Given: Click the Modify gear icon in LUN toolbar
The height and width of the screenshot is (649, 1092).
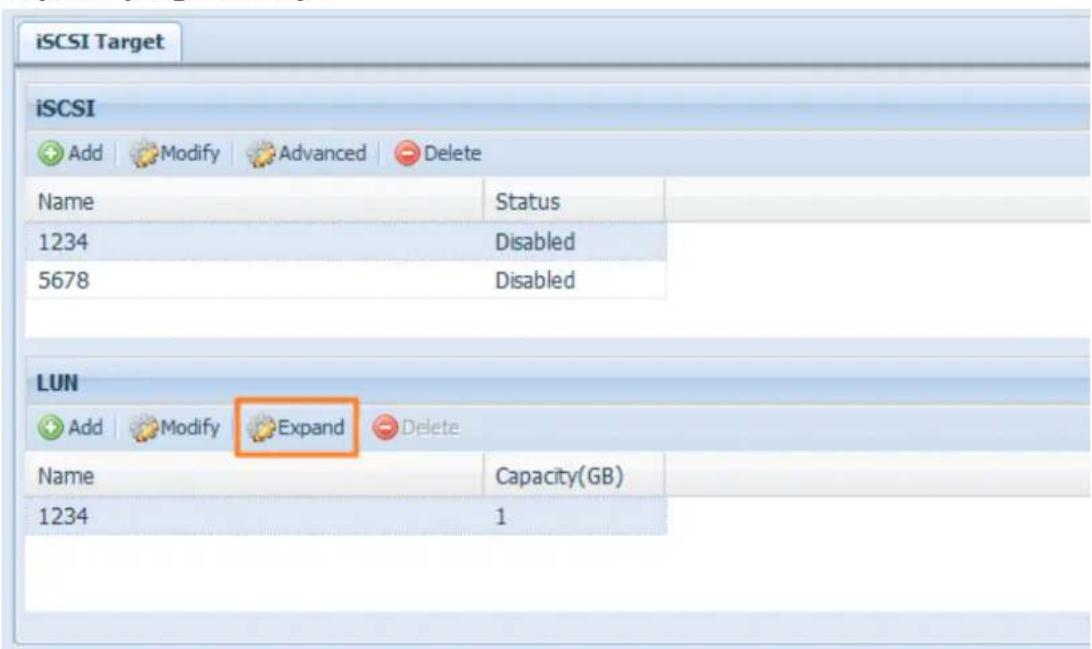Looking at the screenshot, I should tap(144, 428).
